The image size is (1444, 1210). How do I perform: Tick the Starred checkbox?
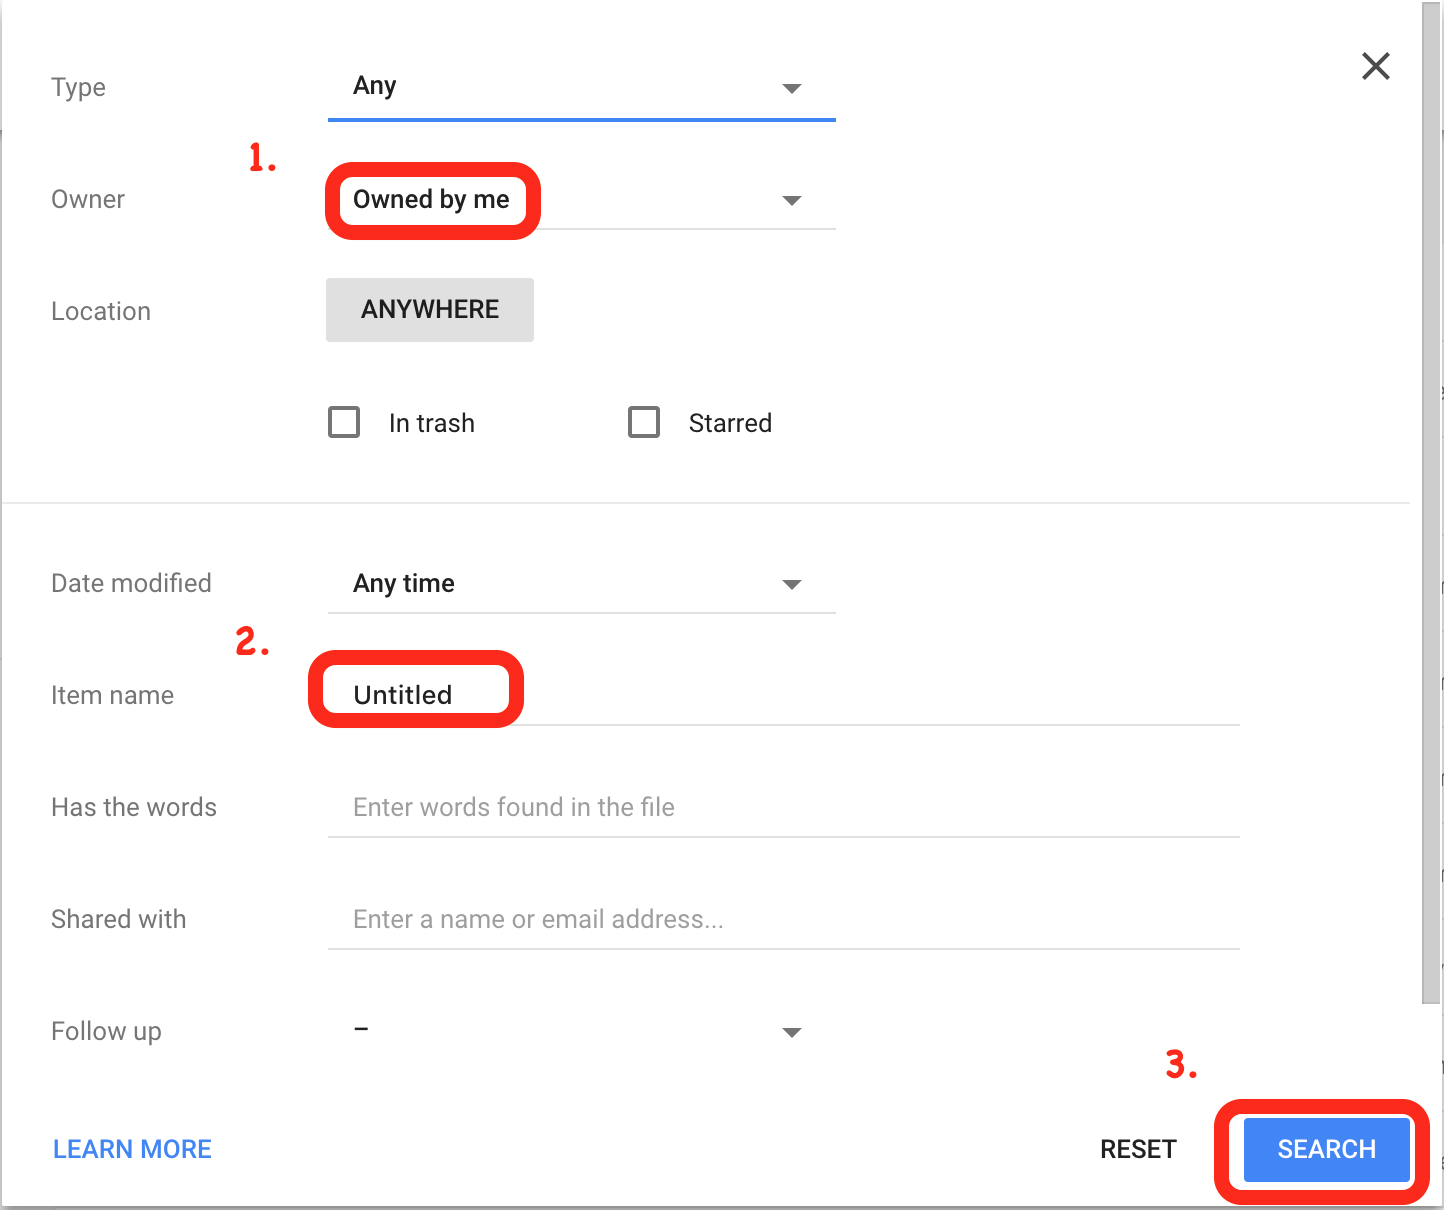coord(644,422)
